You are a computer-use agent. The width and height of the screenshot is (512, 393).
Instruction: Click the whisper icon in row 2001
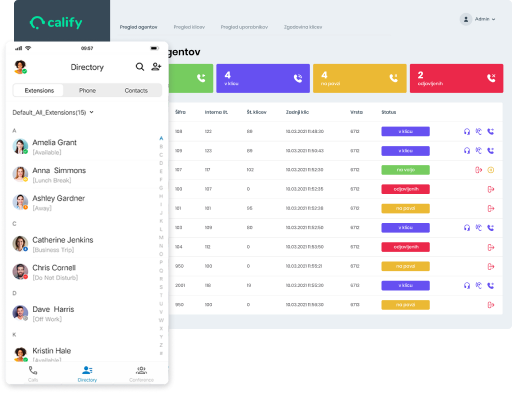[478, 286]
